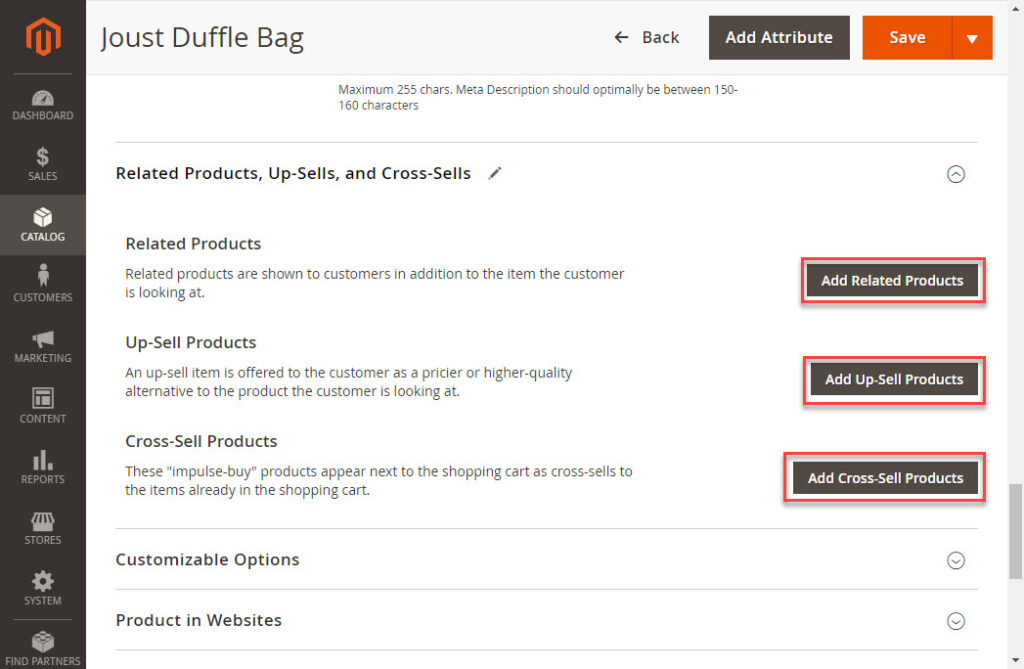
Task: Click pencil icon beside Related Products heading
Action: [x=495, y=173]
